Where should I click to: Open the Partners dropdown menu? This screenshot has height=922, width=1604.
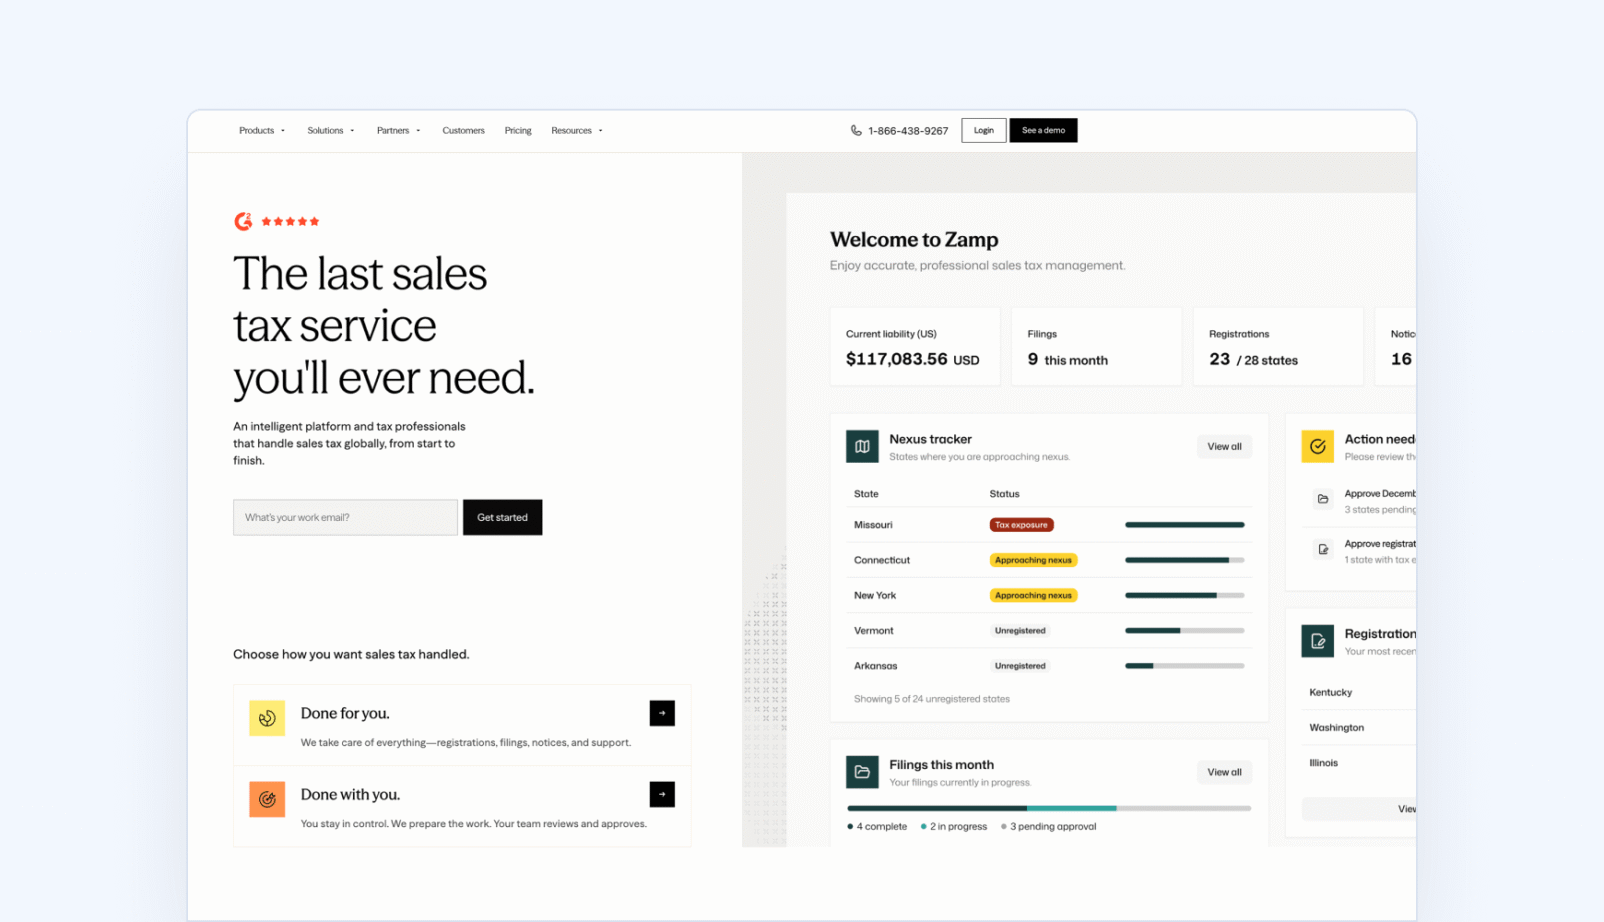click(x=399, y=130)
